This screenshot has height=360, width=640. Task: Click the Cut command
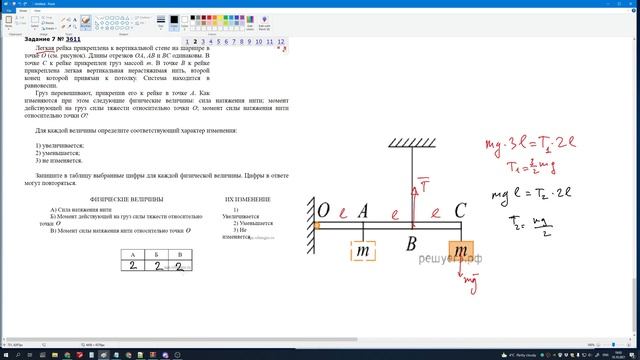tap(21, 18)
